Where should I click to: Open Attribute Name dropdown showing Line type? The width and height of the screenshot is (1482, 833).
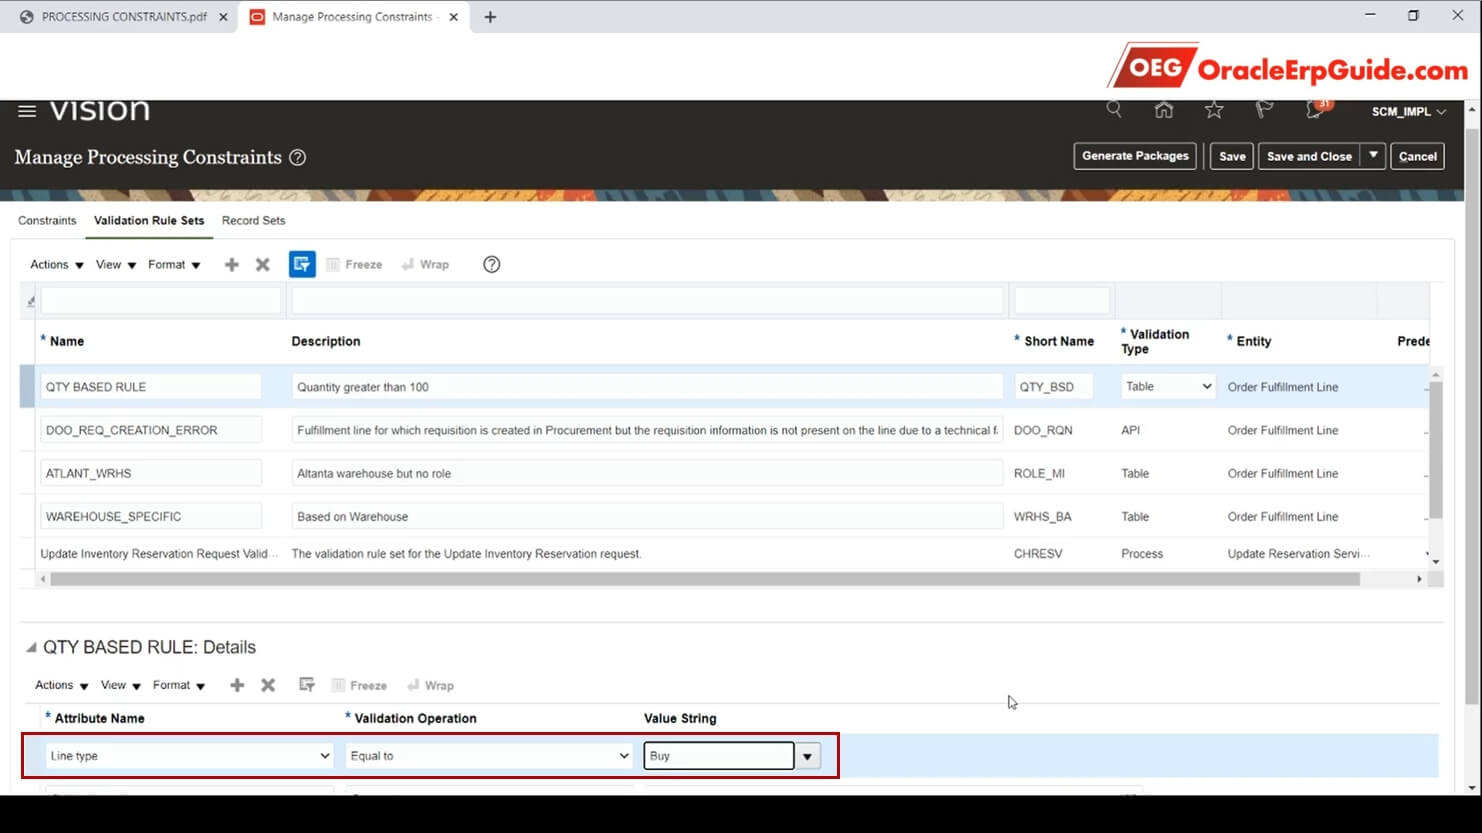(189, 756)
